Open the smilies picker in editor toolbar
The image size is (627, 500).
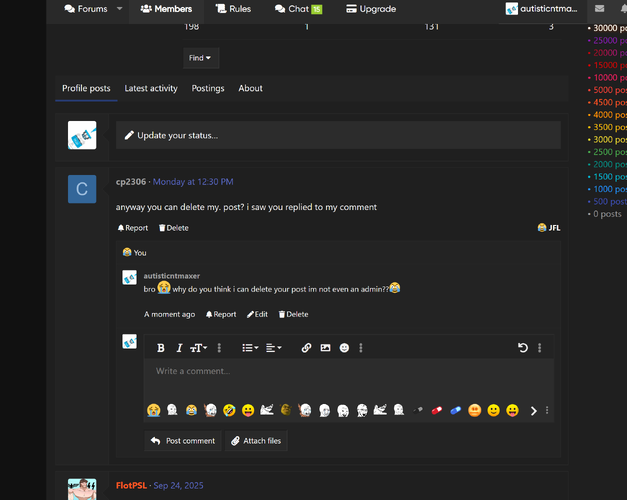tap(344, 348)
